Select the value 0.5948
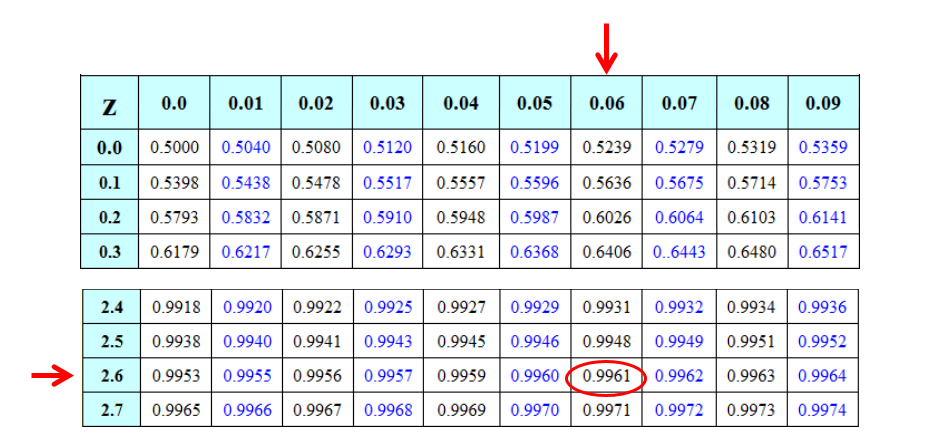The height and width of the screenshot is (442, 926). [x=461, y=217]
